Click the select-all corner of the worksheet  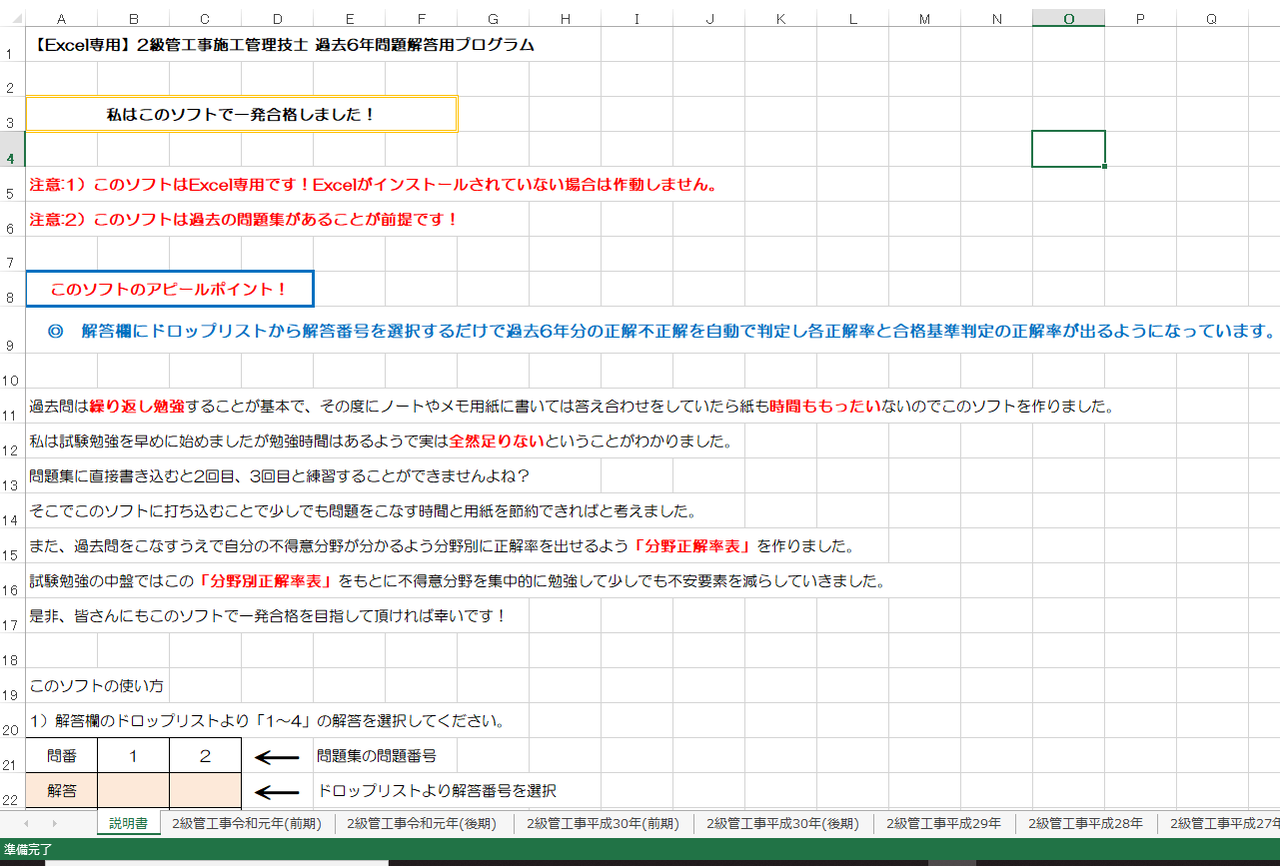[x=12, y=17]
